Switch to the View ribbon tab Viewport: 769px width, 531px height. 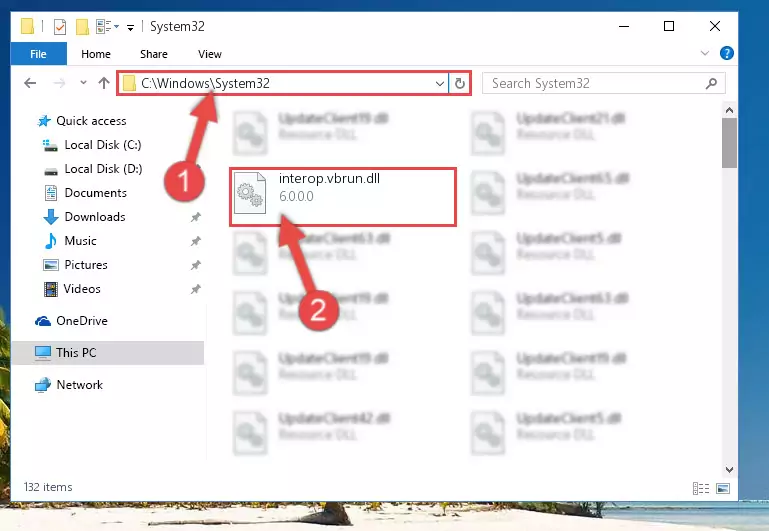pyautogui.click(x=209, y=54)
